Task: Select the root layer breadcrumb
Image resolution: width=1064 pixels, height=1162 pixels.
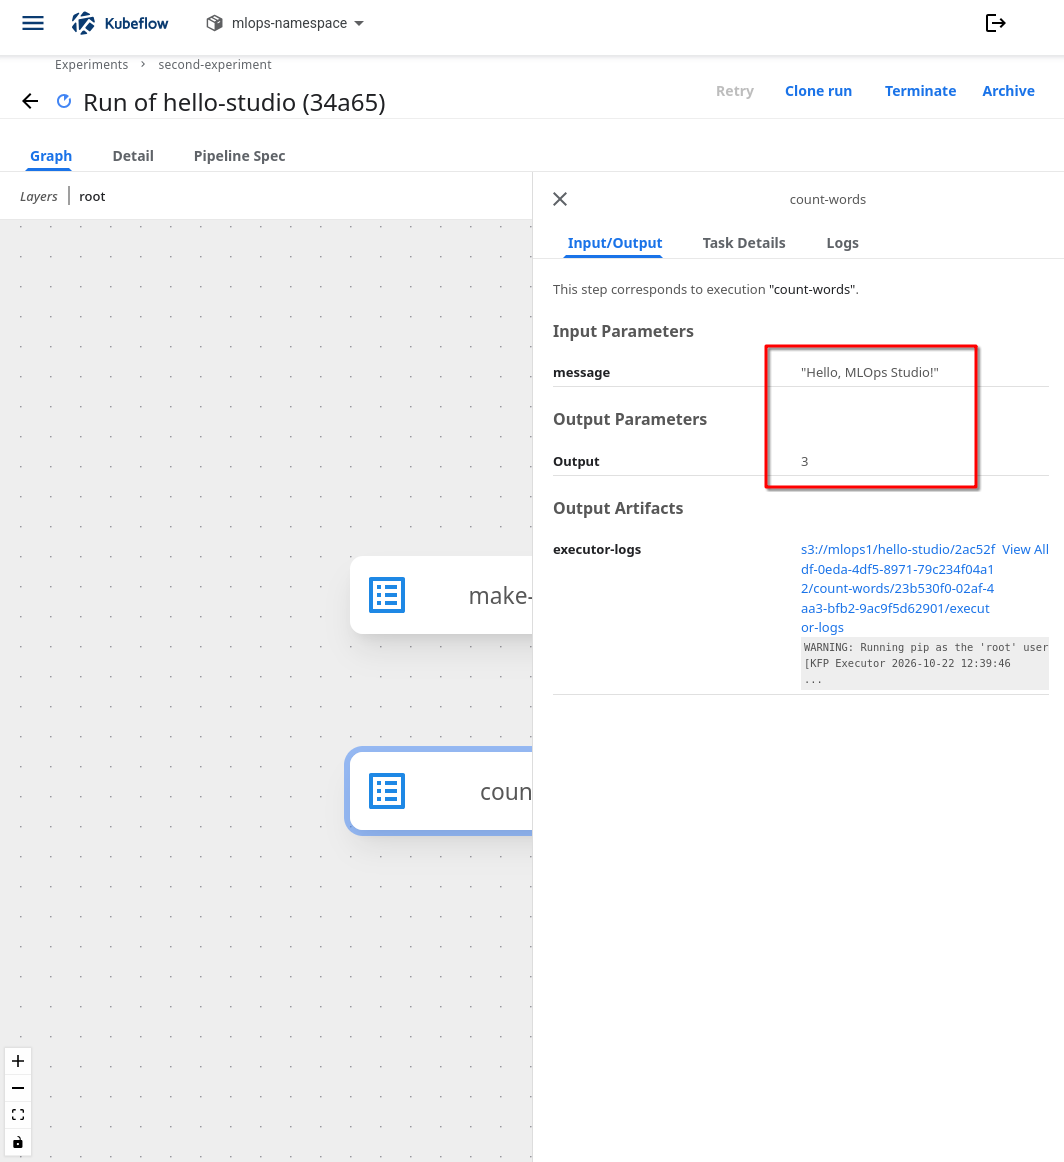Action: [x=92, y=196]
